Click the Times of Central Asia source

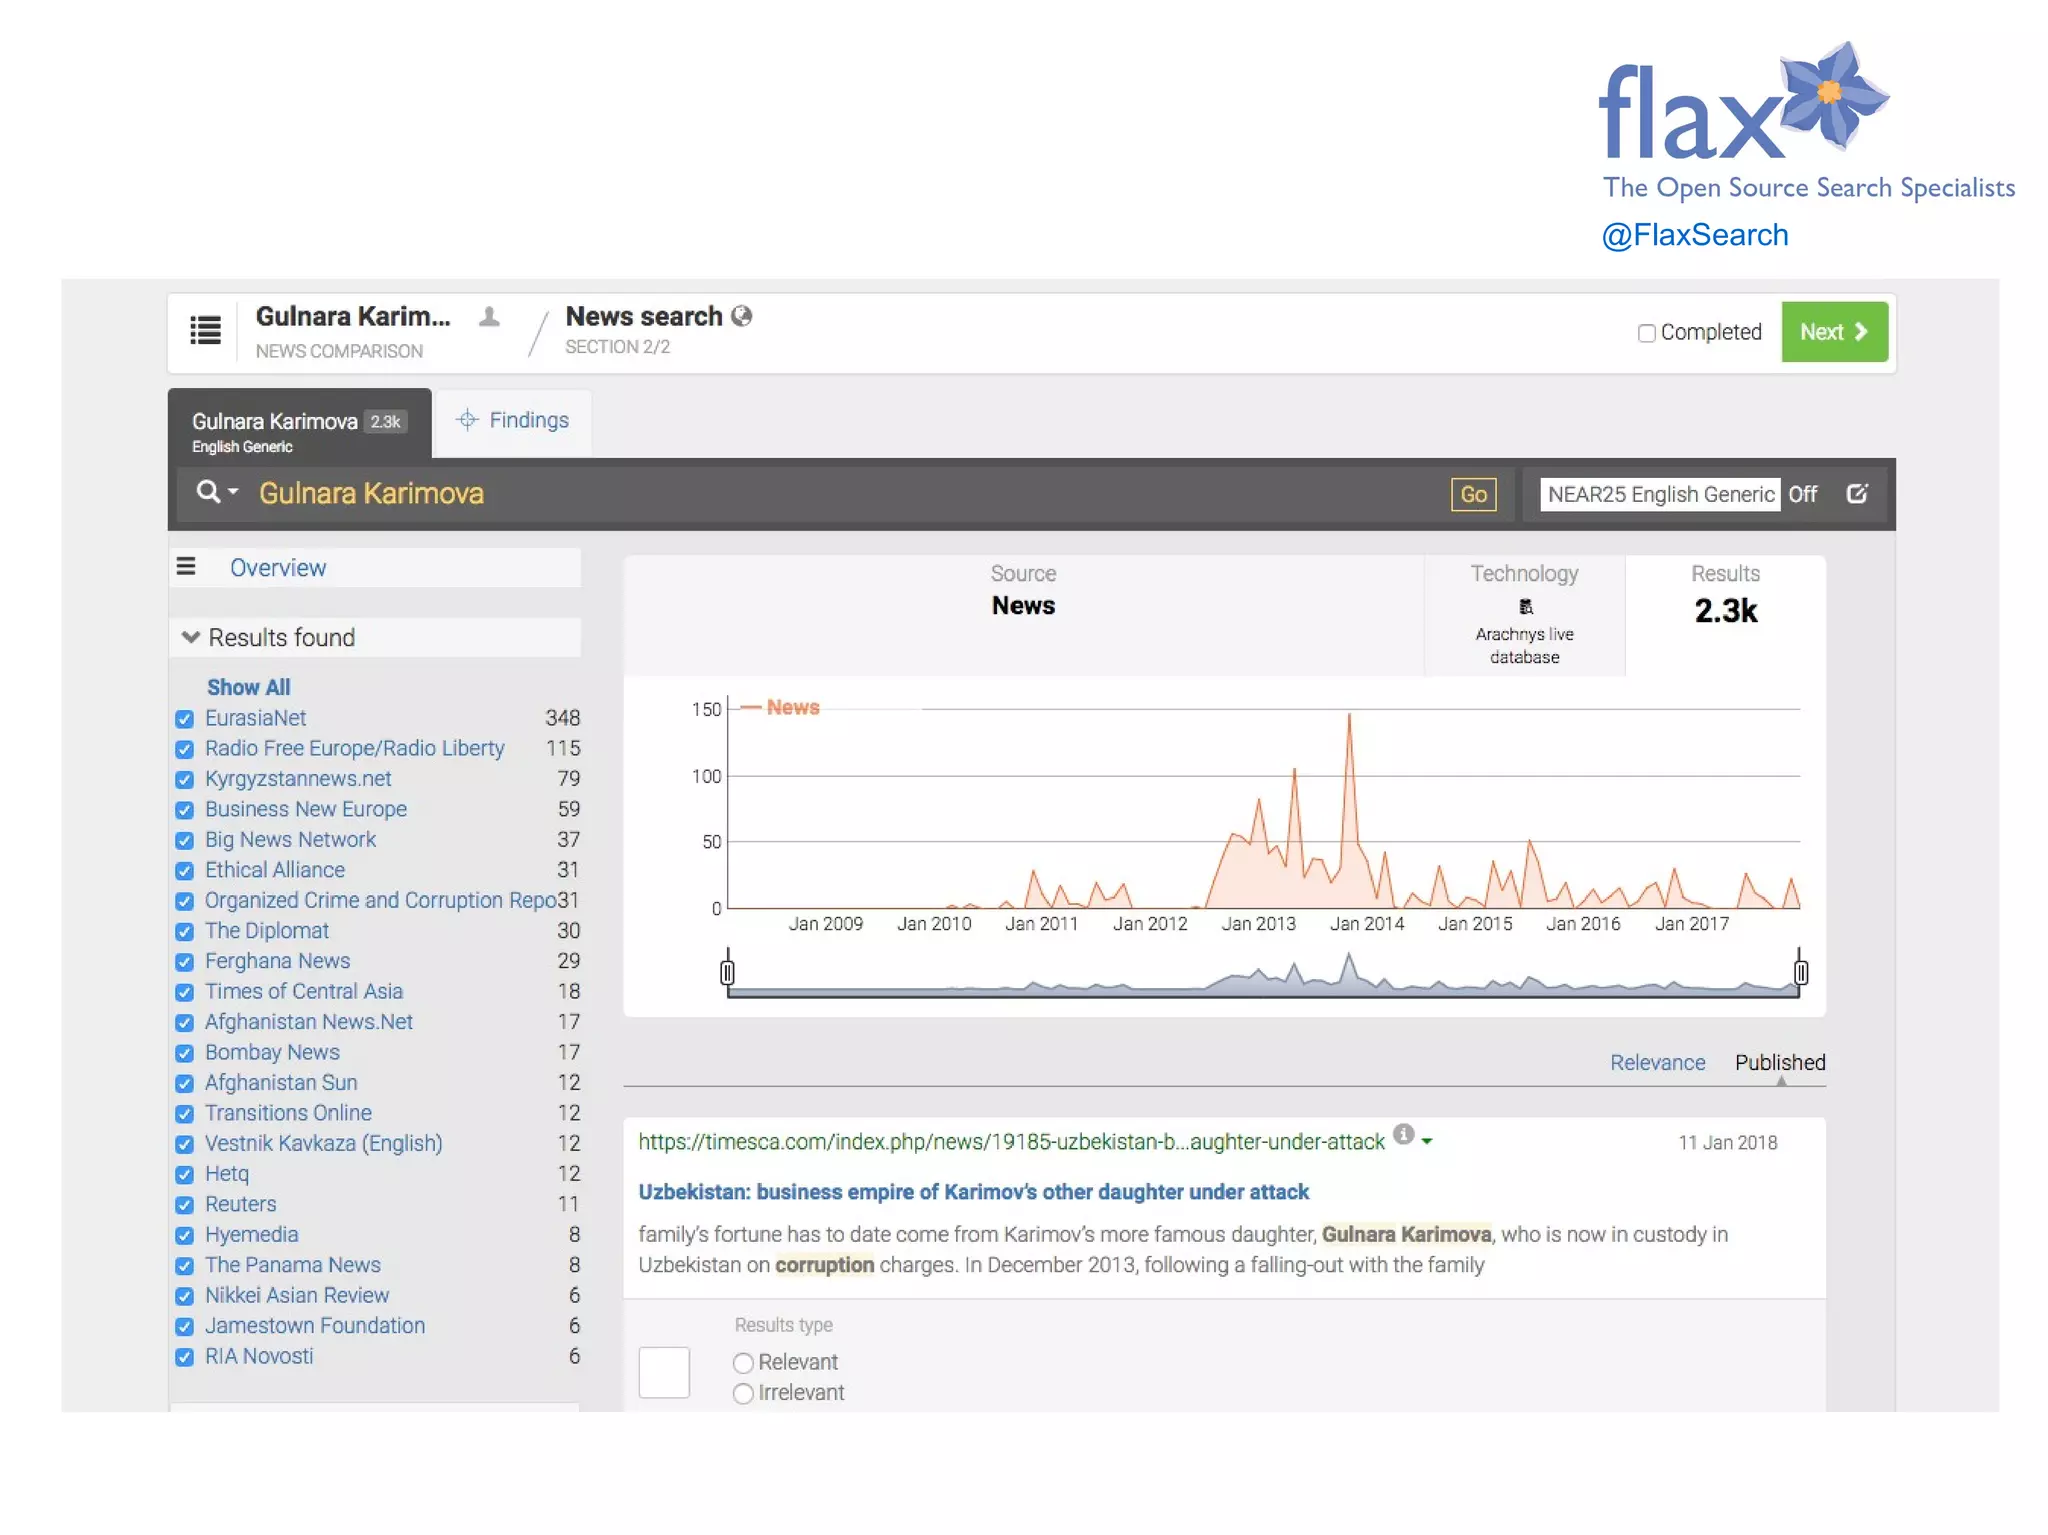click(303, 992)
